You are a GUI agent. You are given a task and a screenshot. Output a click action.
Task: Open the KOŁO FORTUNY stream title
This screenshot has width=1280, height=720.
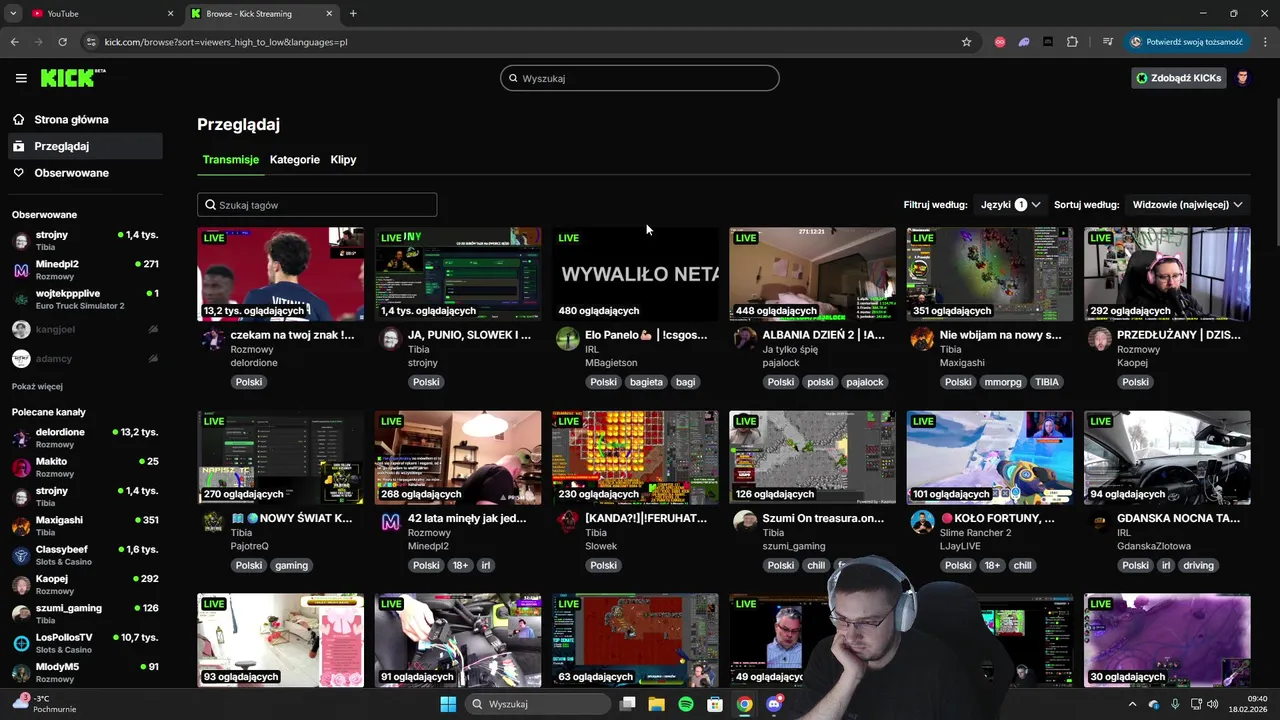pos(997,518)
